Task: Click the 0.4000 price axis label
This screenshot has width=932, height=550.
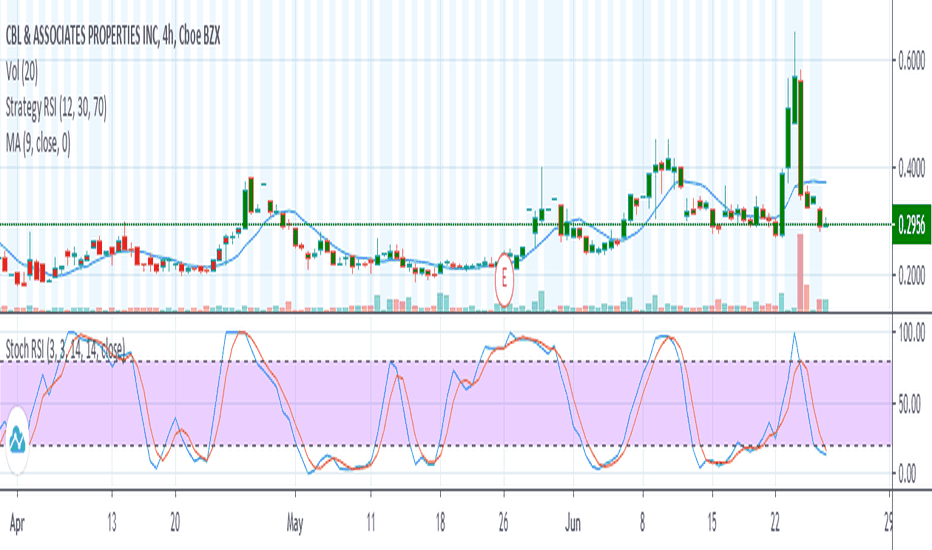Action: tap(911, 169)
